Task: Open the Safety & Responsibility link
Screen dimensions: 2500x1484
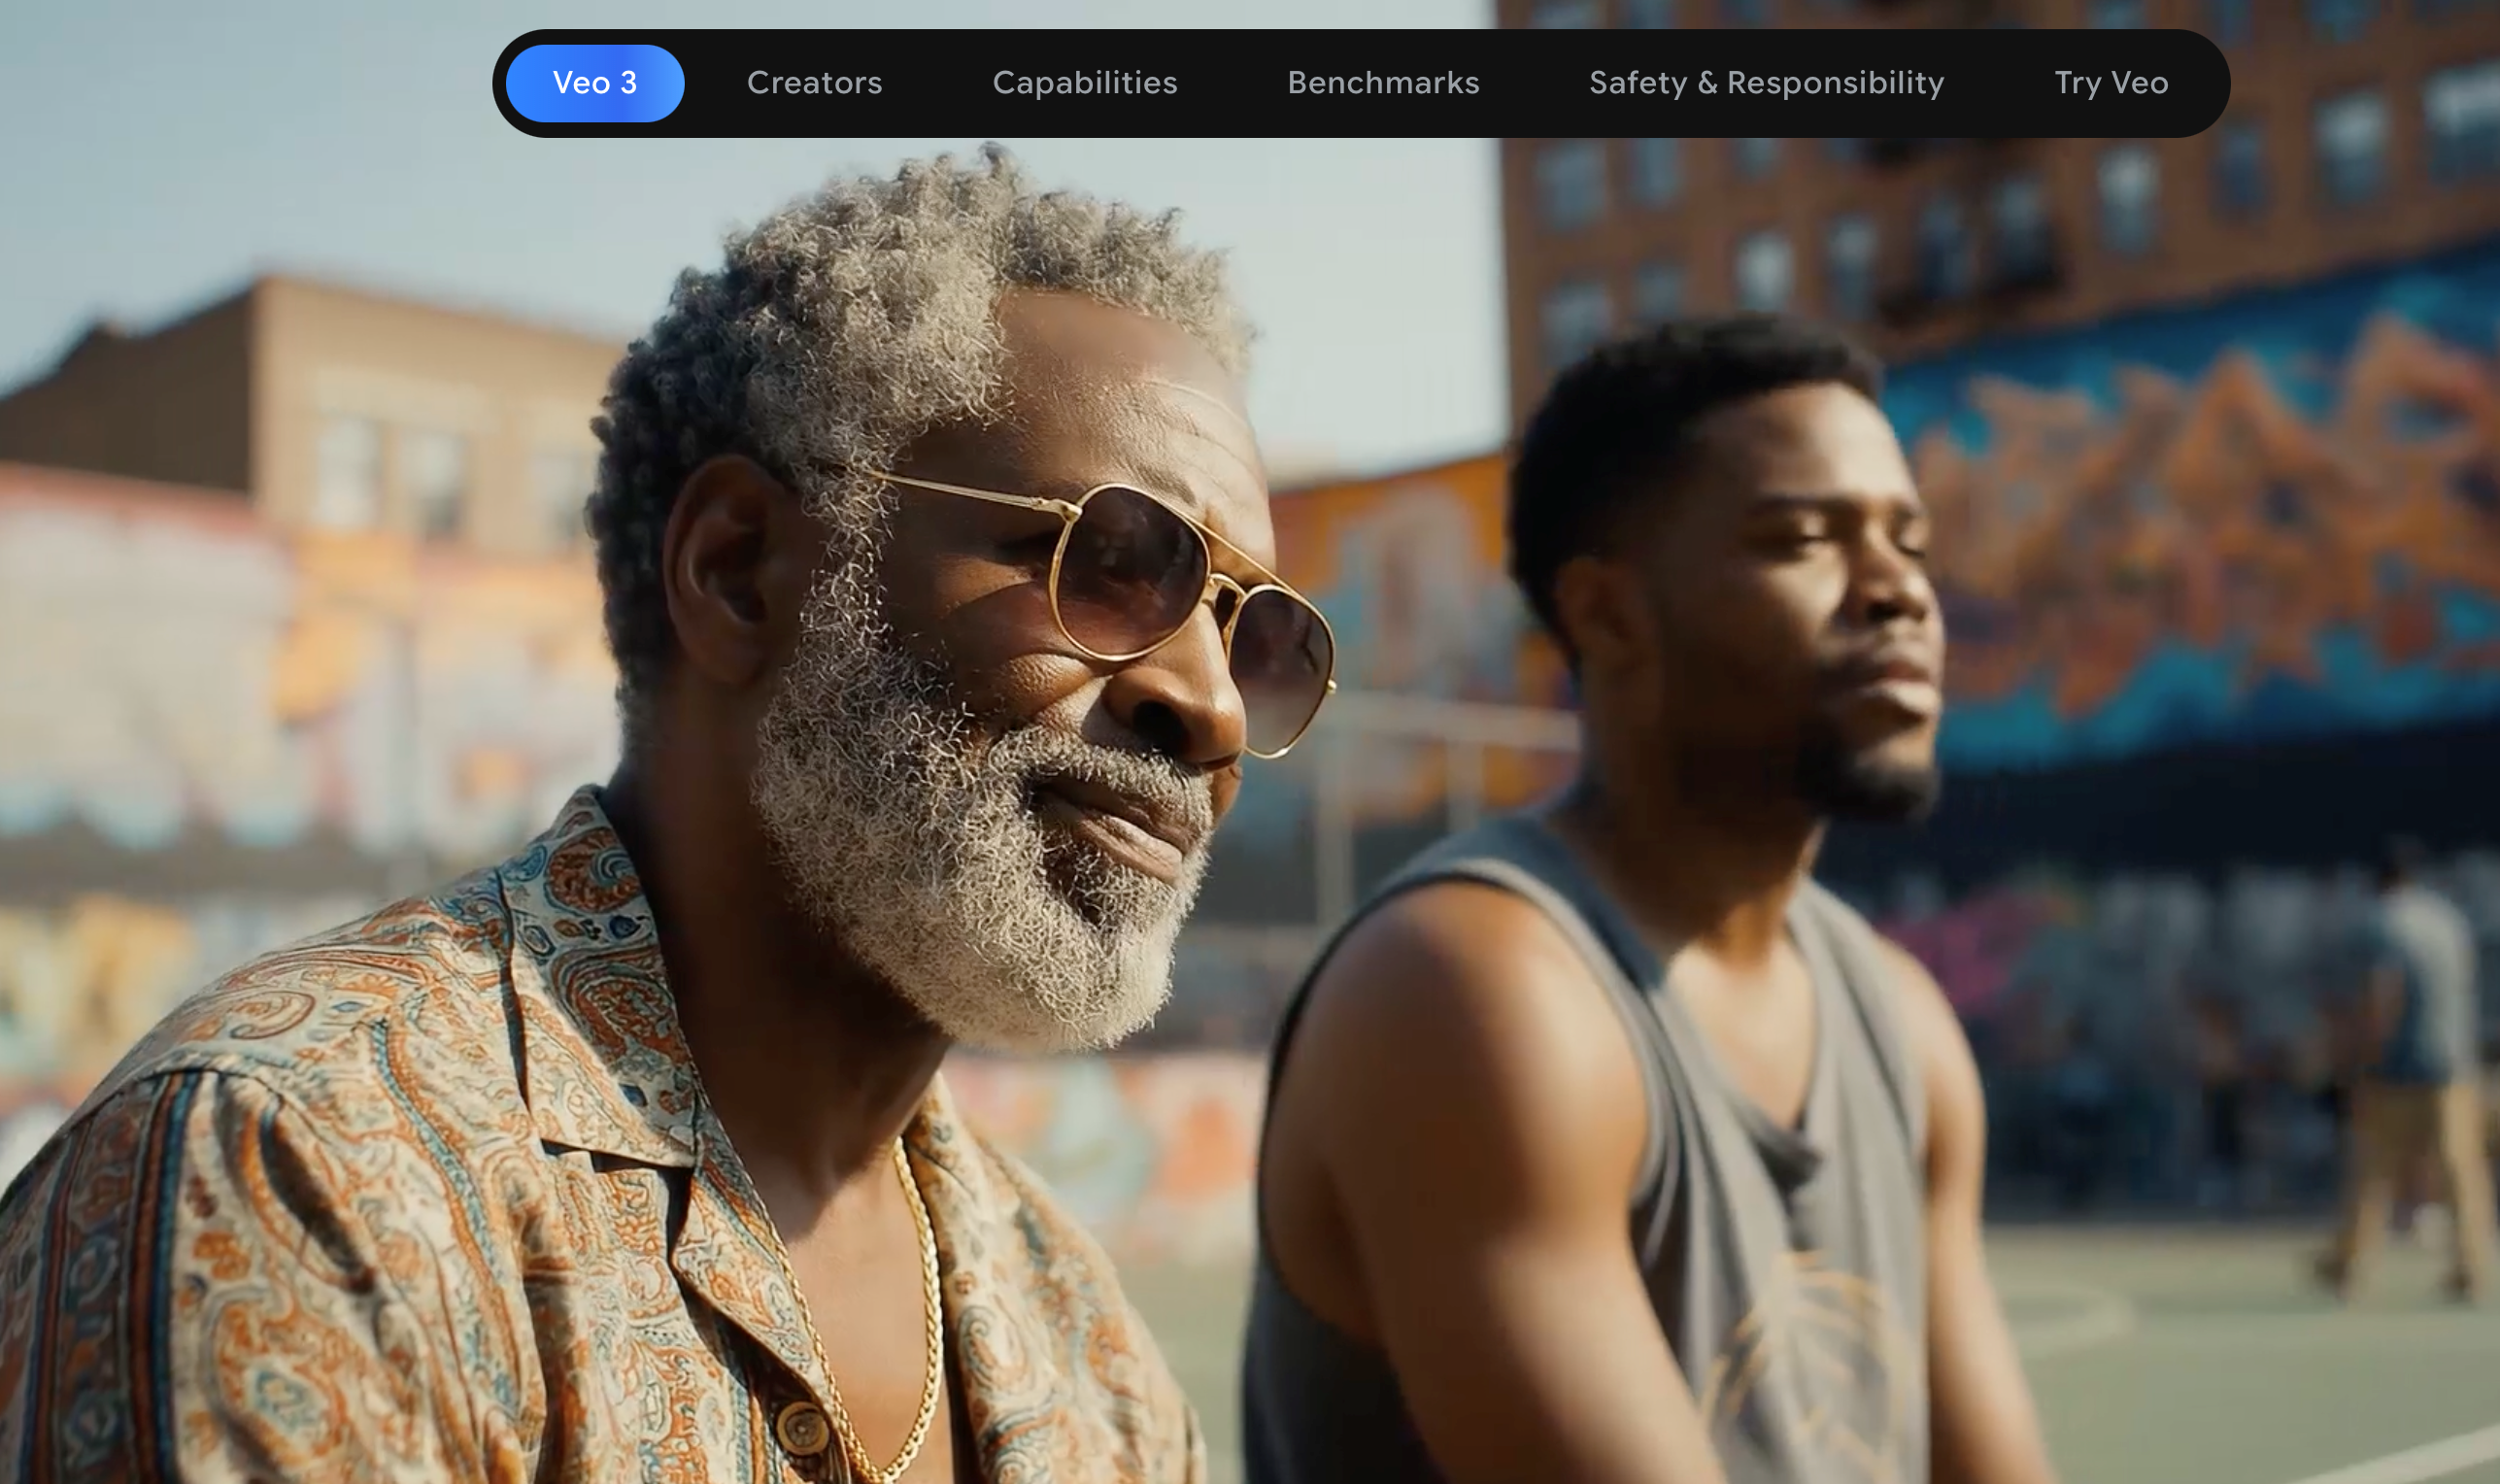Action: click(1766, 83)
